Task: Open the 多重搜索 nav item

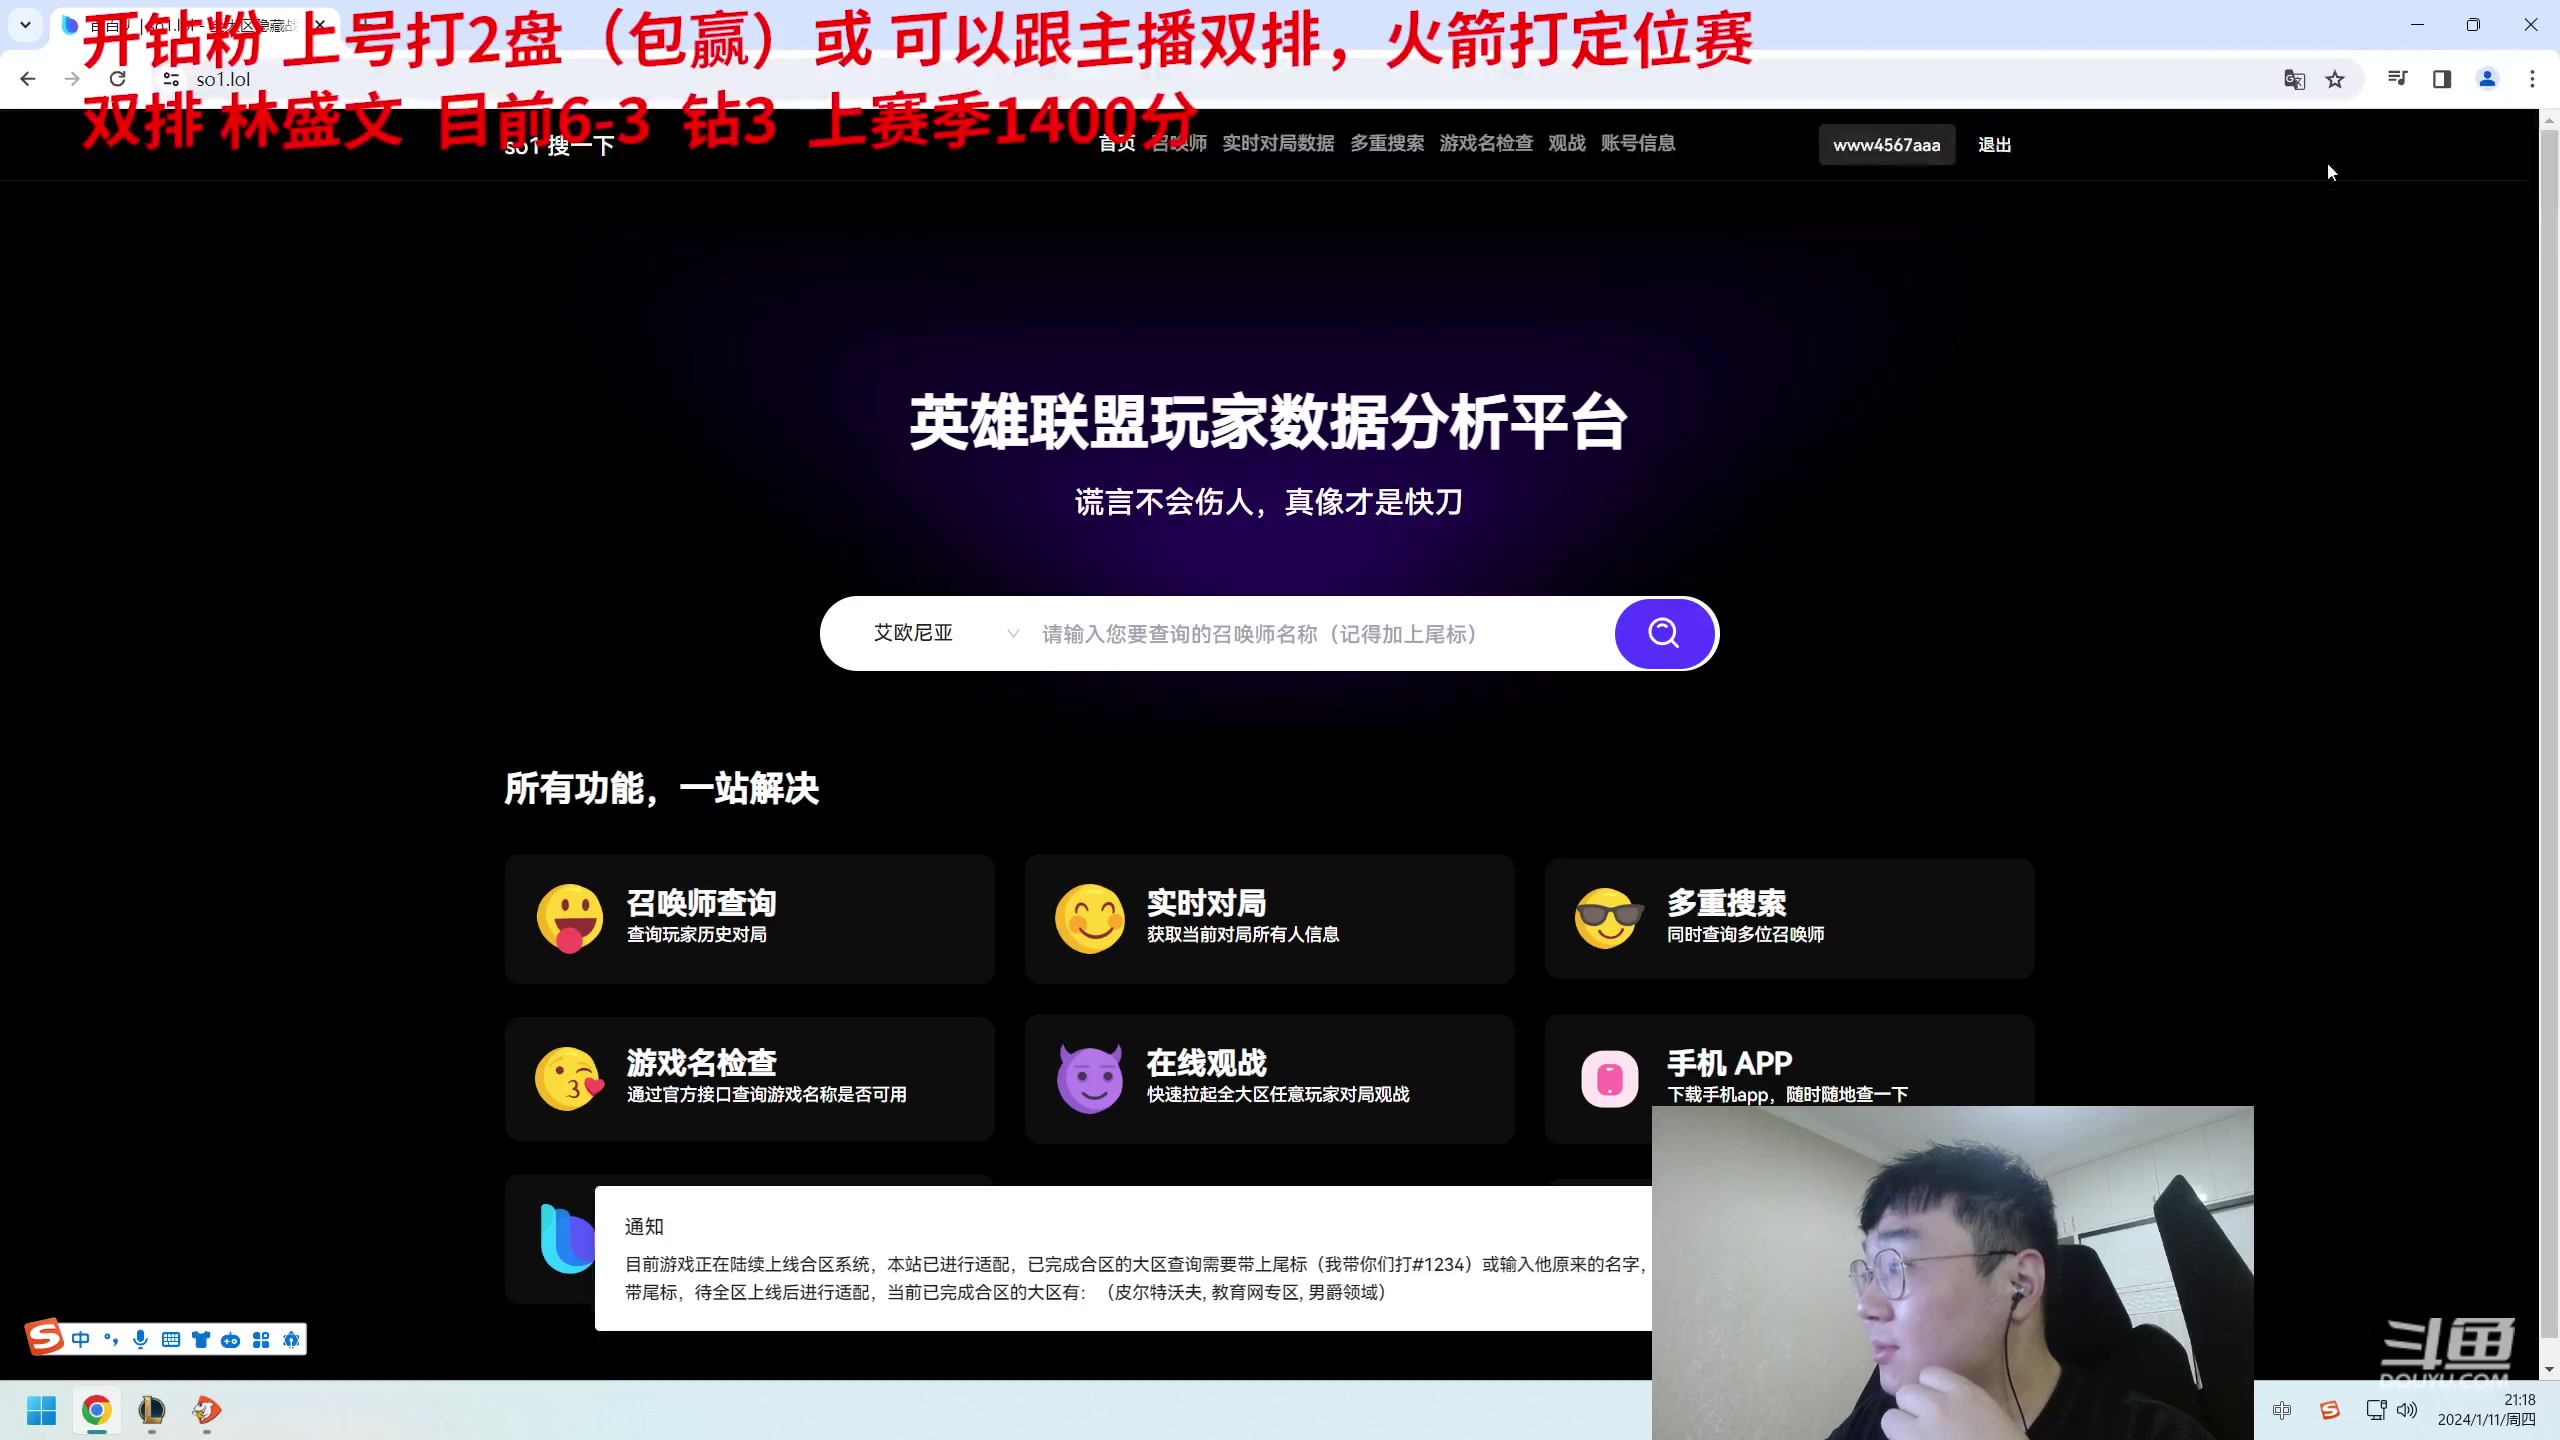Action: (1387, 143)
